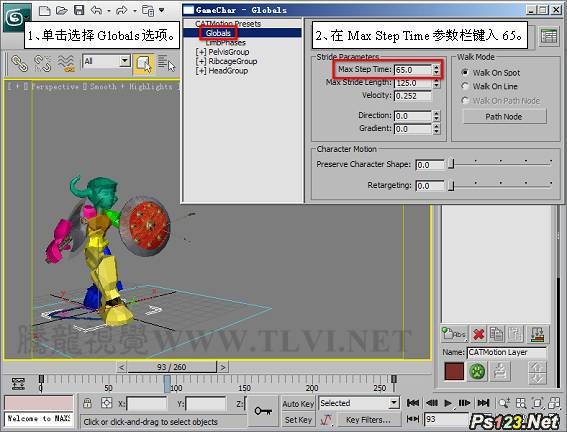Click the large Set Keys key button
The width and height of the screenshot is (567, 432).
[x=263, y=411]
